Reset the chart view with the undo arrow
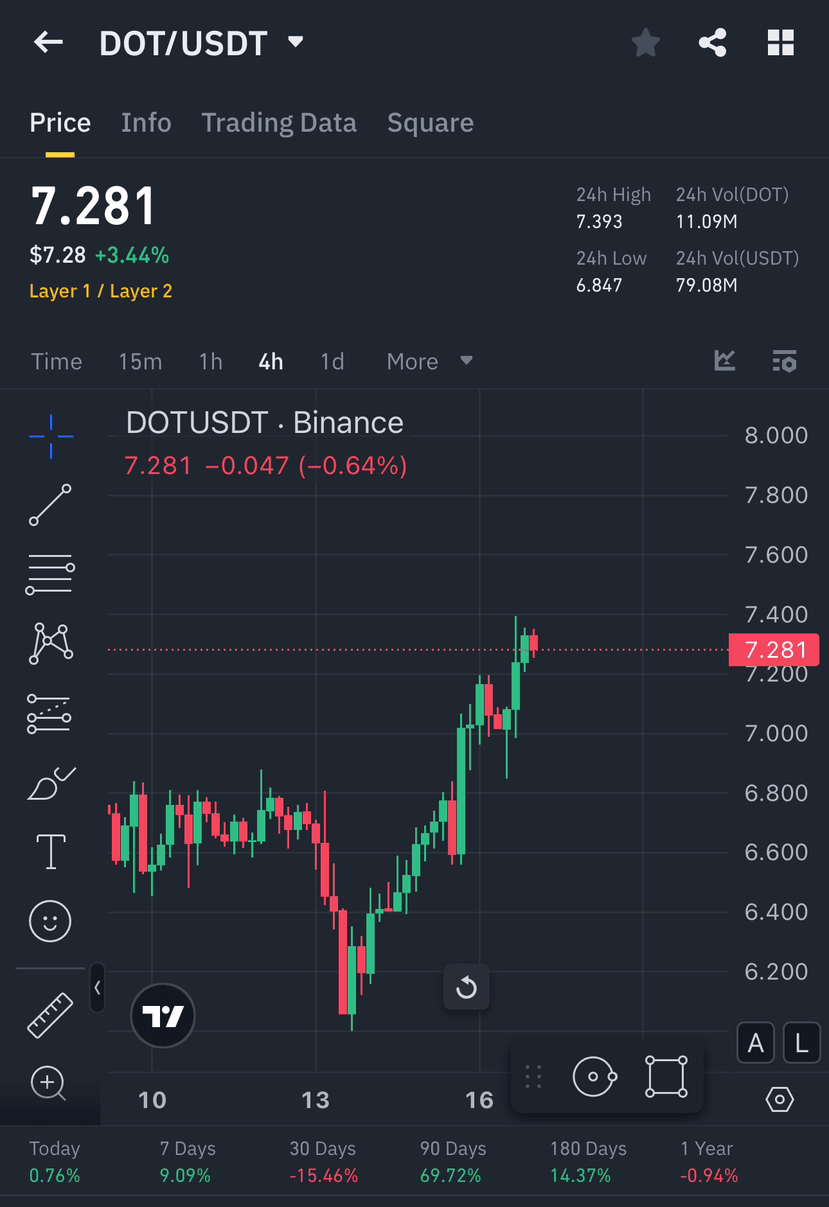Image resolution: width=829 pixels, height=1207 pixels. click(x=467, y=988)
